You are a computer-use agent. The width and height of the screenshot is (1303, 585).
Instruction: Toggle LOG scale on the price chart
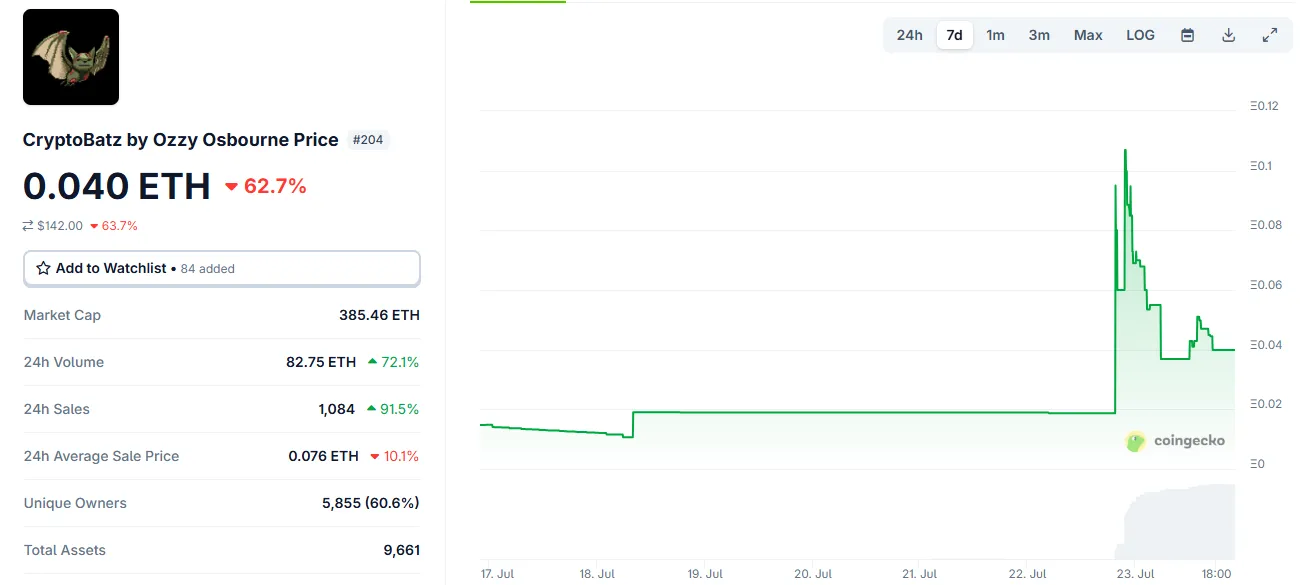[1140, 34]
